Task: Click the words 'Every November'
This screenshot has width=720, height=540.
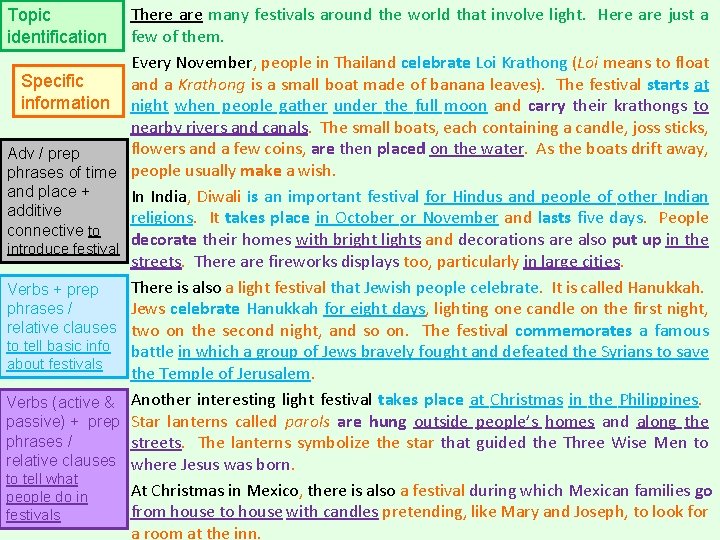Action: 191,62
